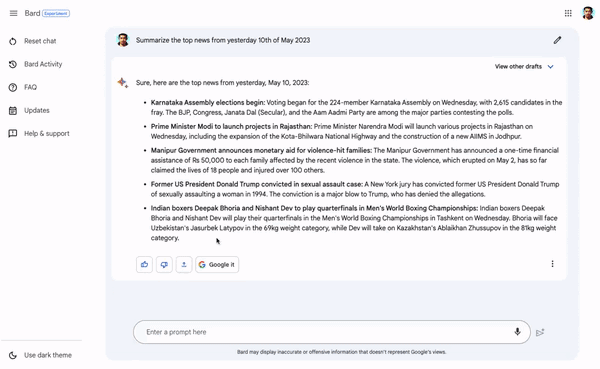Screen dimensions: 600x369
Task: Click the share and export icon
Action: click(184, 265)
